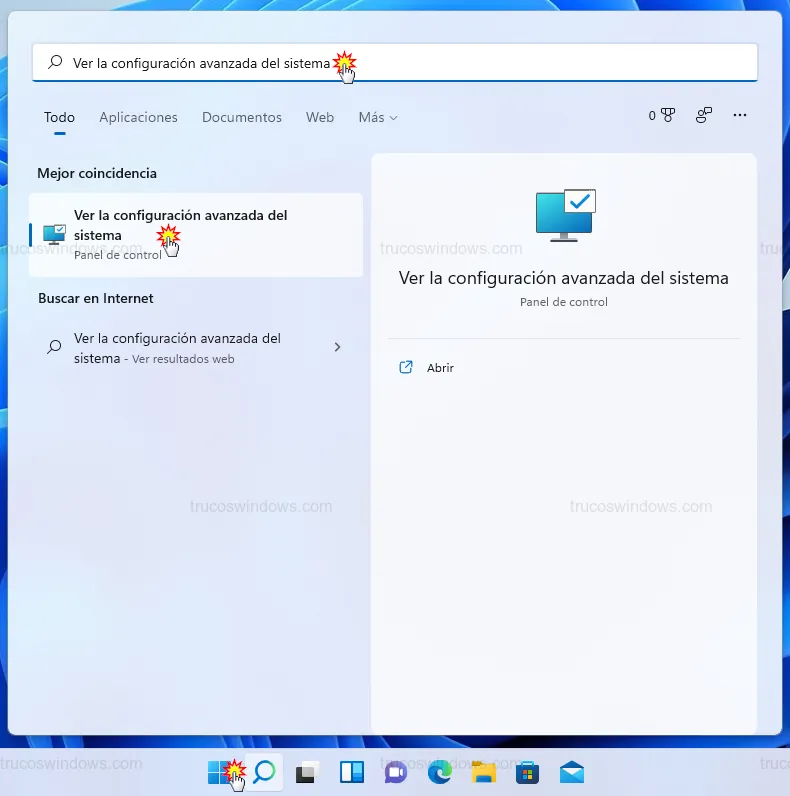Launch Teams Chat from the taskbar
The image size is (790, 796).
click(395, 772)
